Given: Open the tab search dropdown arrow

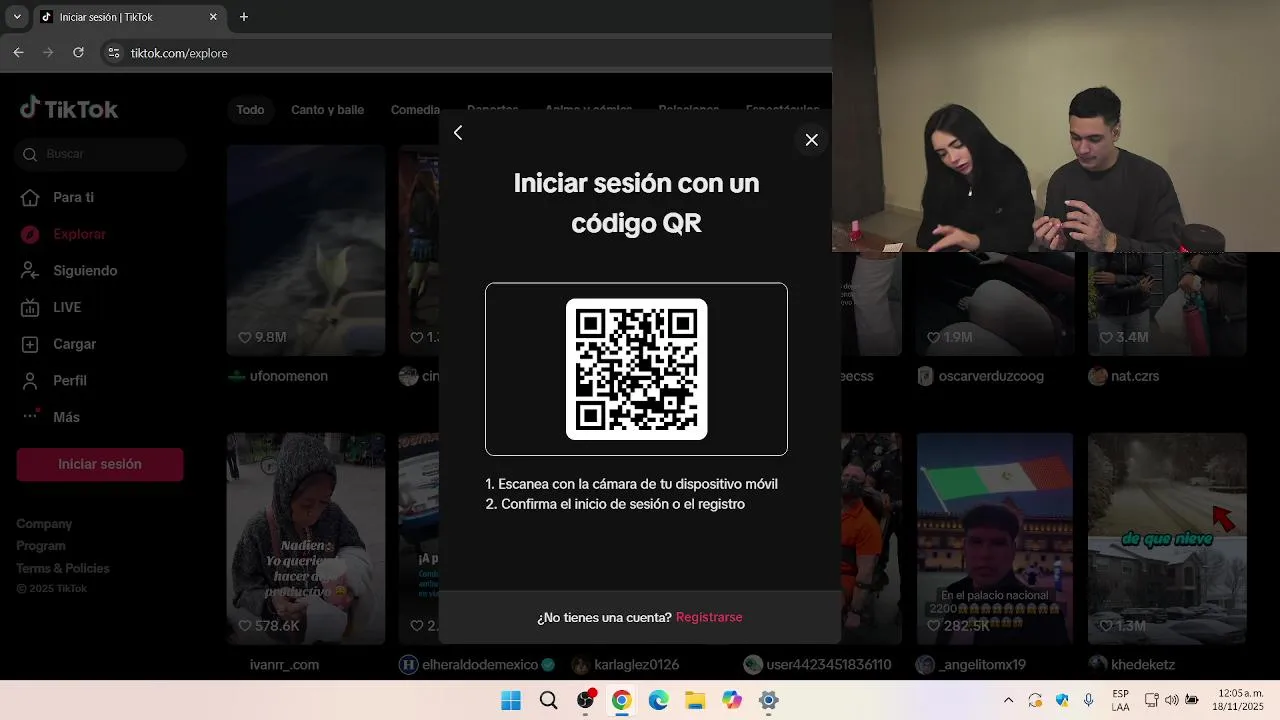Looking at the screenshot, I should [17, 17].
